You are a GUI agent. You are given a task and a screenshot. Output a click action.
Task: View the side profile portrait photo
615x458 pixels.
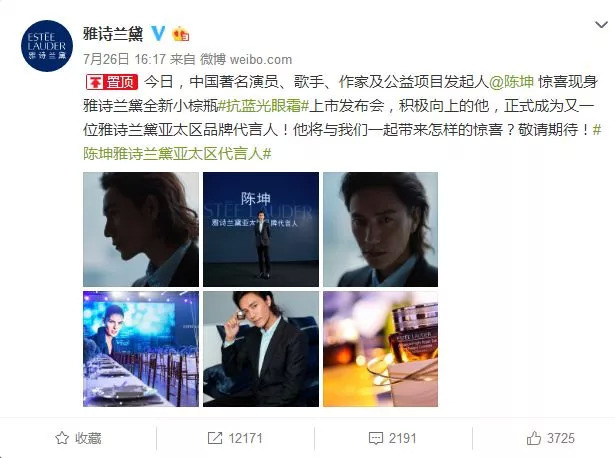point(141,229)
